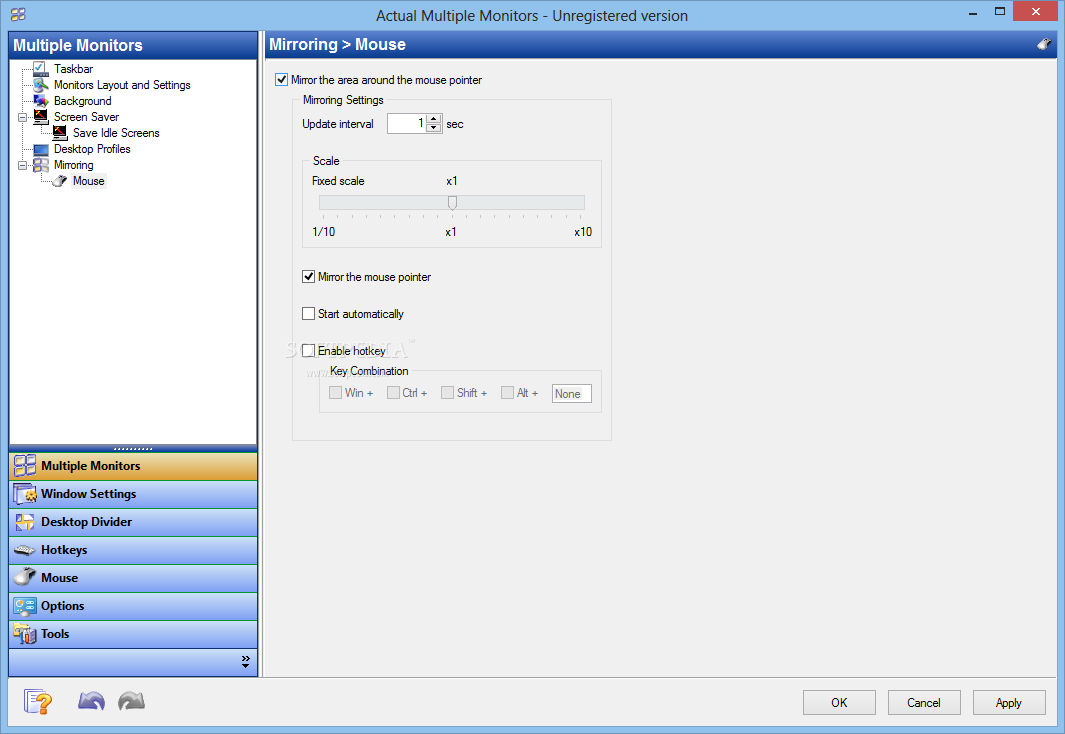The height and width of the screenshot is (734, 1065).
Task: Select Mirroring in the tree
Action: (73, 165)
